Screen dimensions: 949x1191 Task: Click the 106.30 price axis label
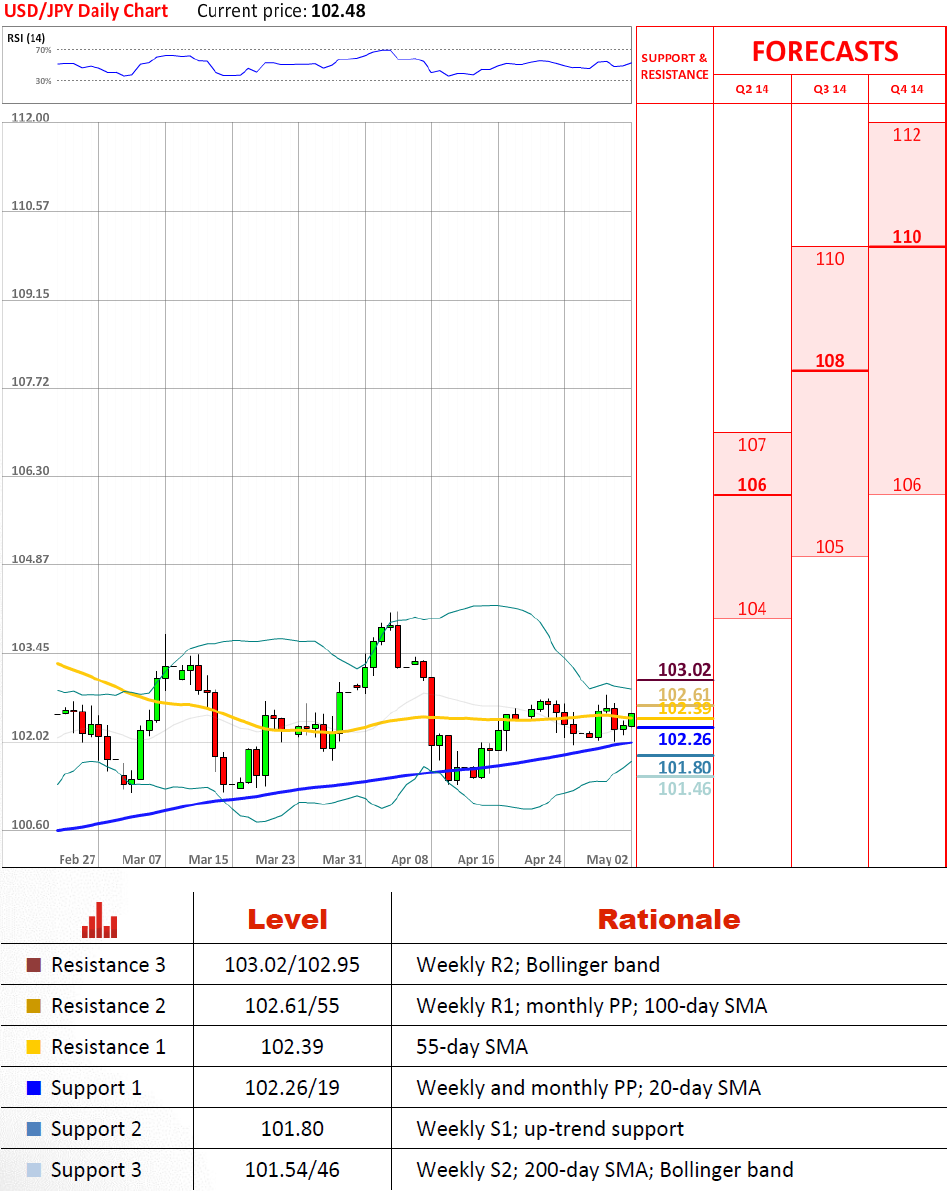click(30, 470)
